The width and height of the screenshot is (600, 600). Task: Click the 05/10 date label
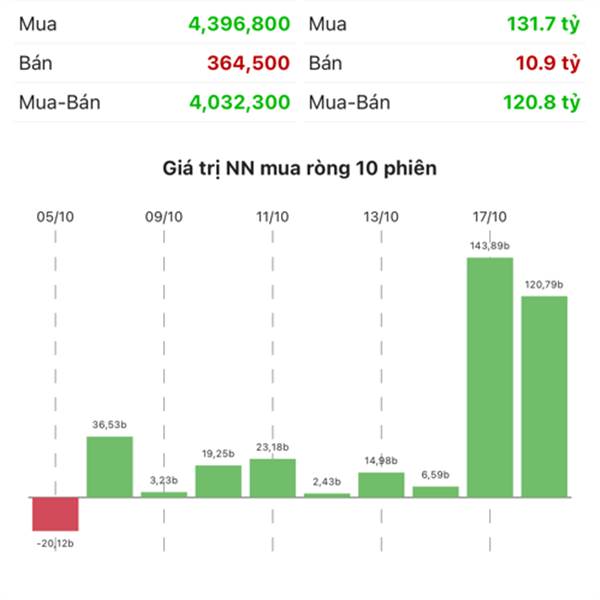[x=55, y=217]
